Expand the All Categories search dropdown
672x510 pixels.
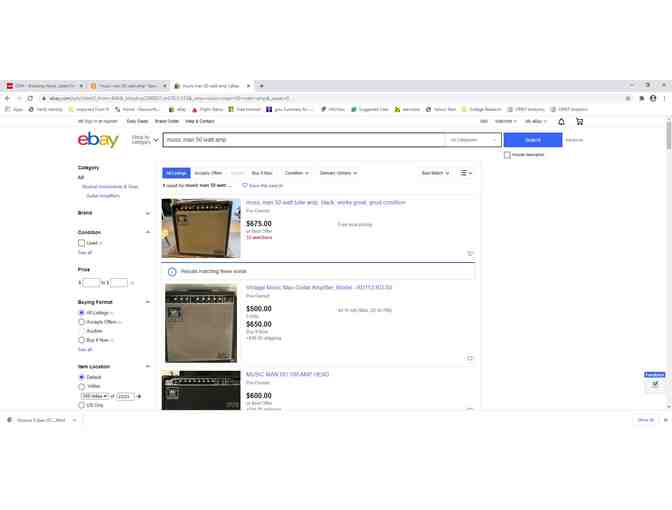[x=473, y=140]
